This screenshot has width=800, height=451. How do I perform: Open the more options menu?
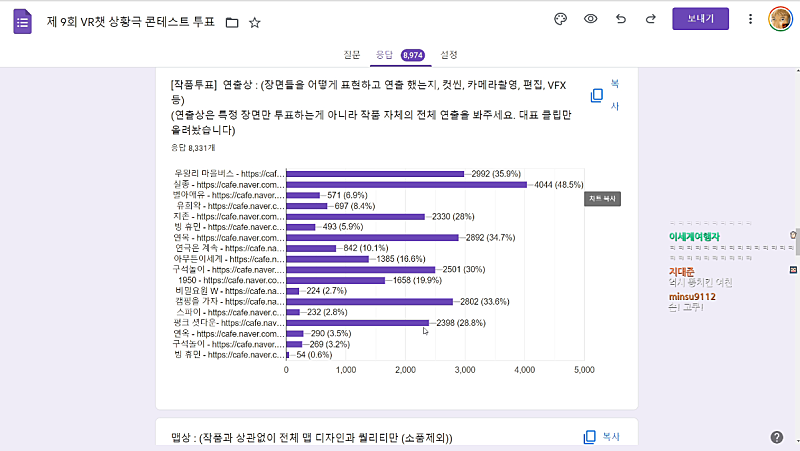750,19
